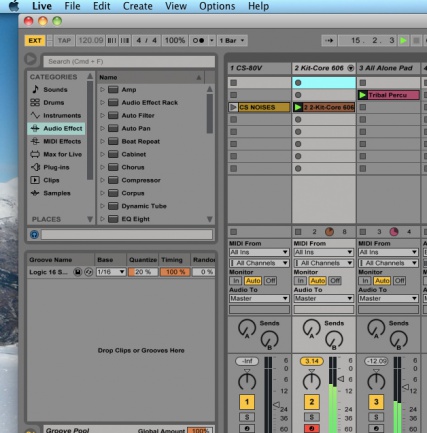This screenshot has width=427, height=433.
Task: Click the groove Timing 100 % value
Action: (175, 272)
